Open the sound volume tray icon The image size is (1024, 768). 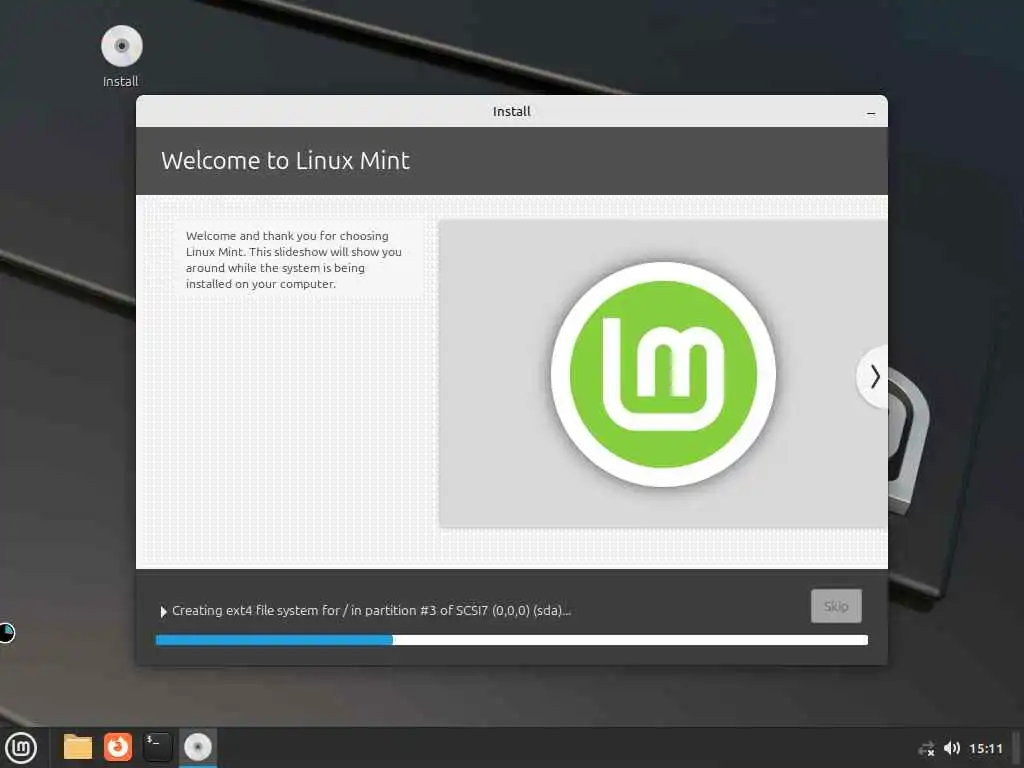click(952, 748)
